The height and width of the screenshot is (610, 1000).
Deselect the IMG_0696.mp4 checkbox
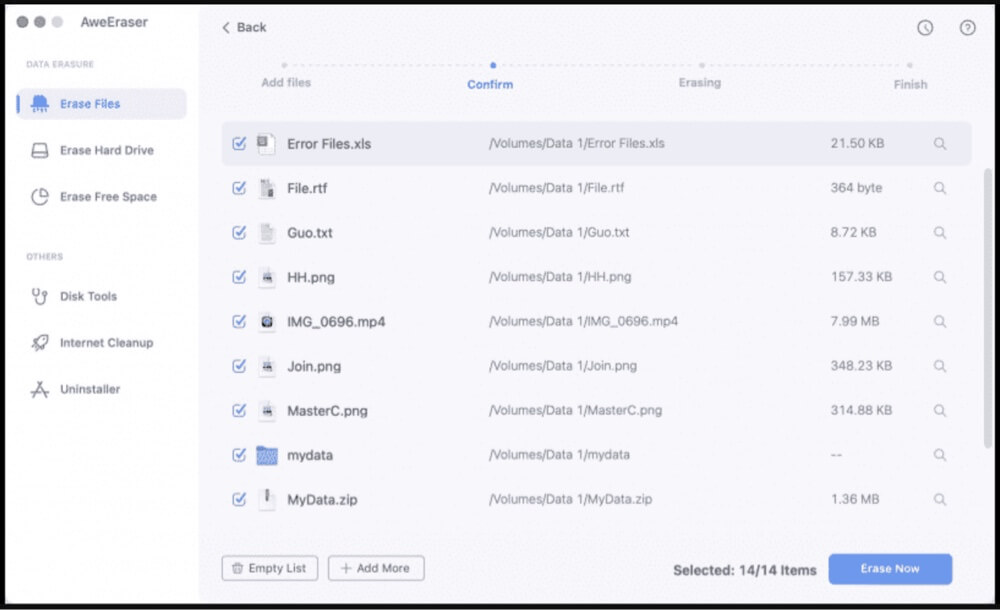[239, 321]
